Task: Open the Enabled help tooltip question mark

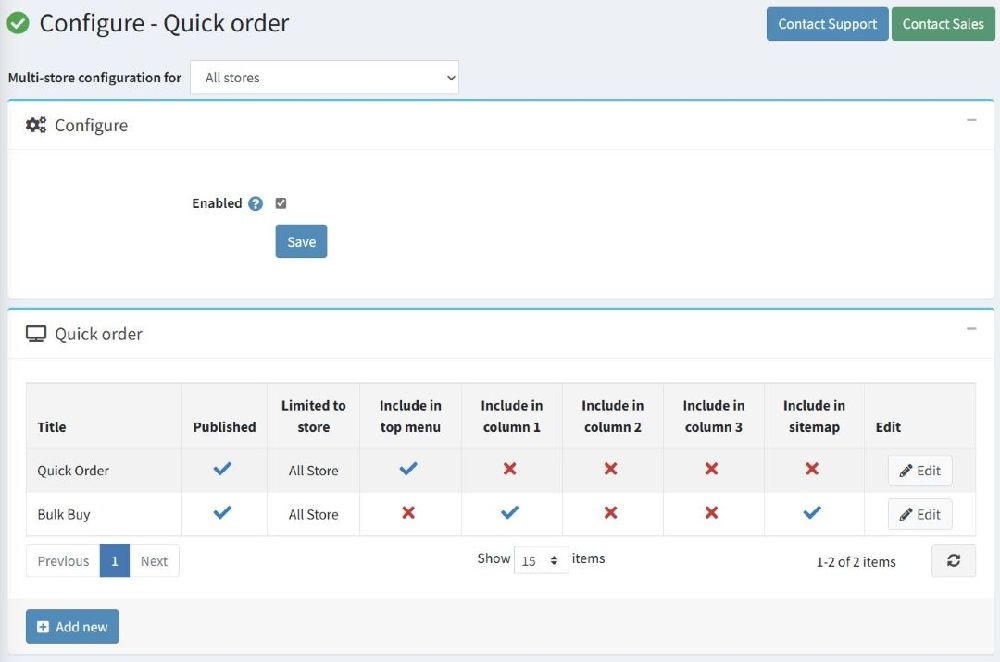Action: 254,203
